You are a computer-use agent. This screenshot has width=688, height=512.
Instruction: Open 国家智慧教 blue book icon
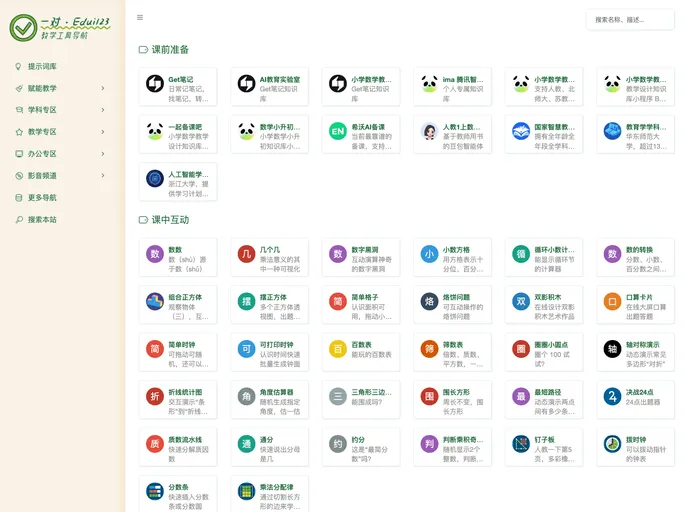(521, 131)
